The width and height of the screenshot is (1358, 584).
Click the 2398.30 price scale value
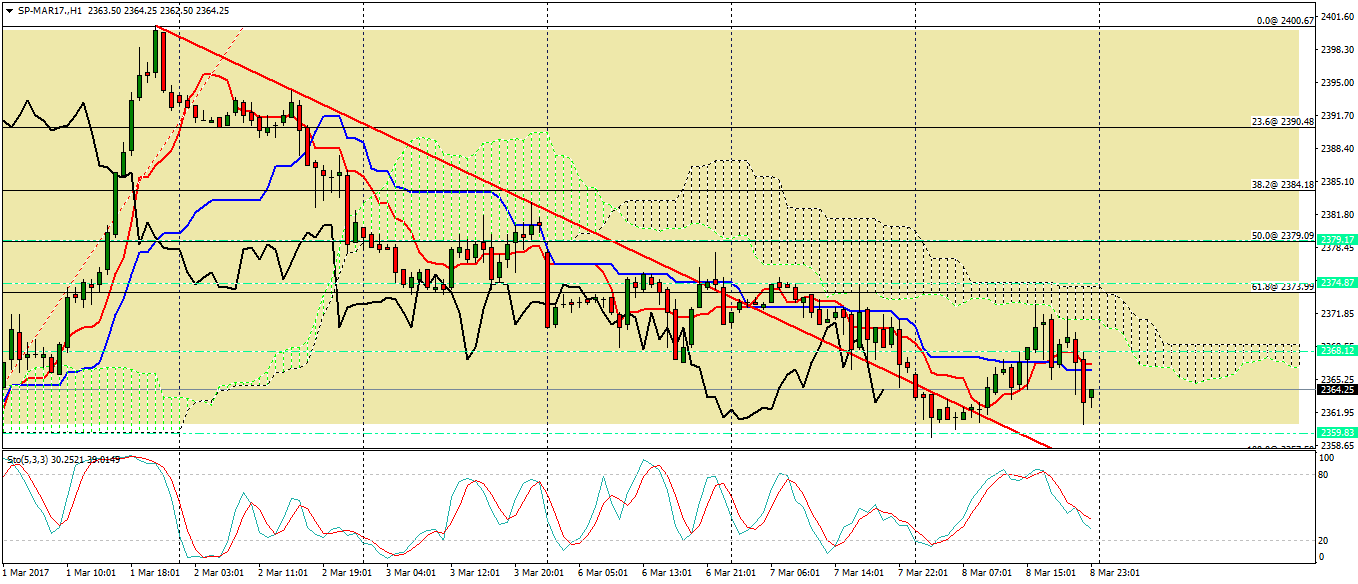point(1337,49)
